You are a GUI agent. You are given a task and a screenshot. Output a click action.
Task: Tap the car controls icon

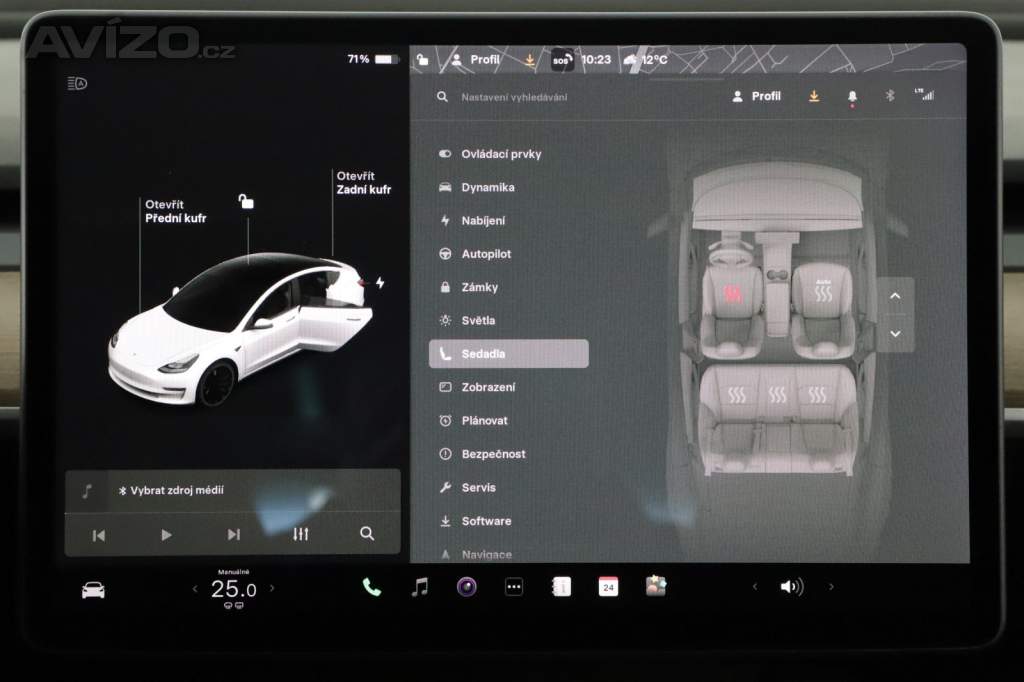(93, 590)
